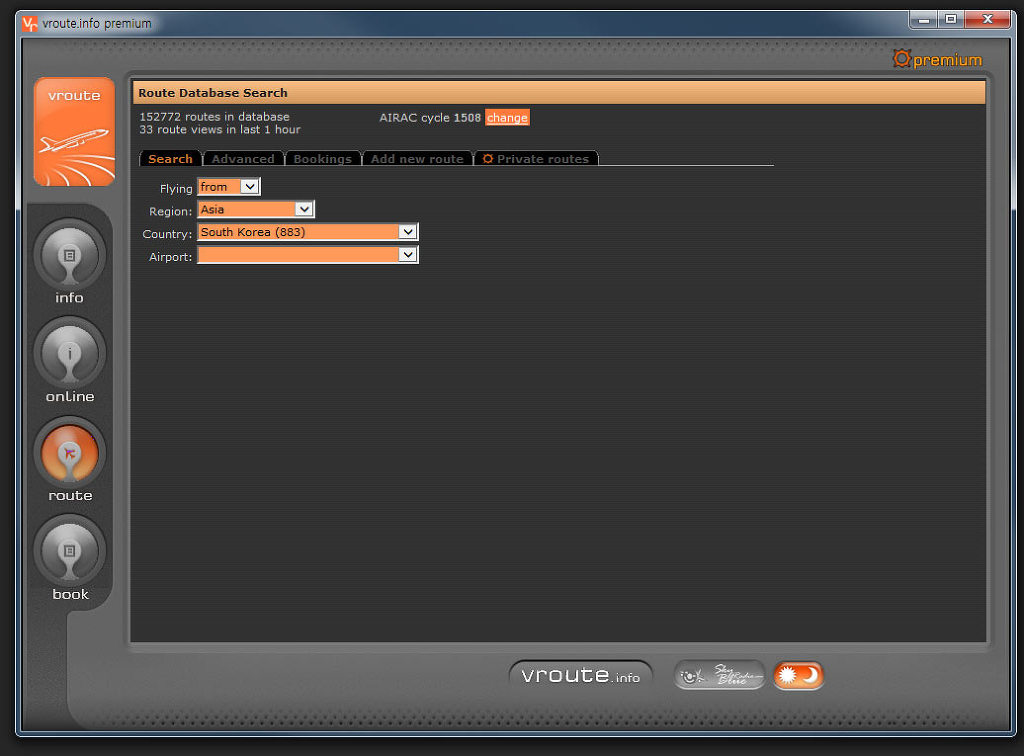Click '33 route views in last 1 hour'
This screenshot has width=1024, height=756.
(x=220, y=130)
